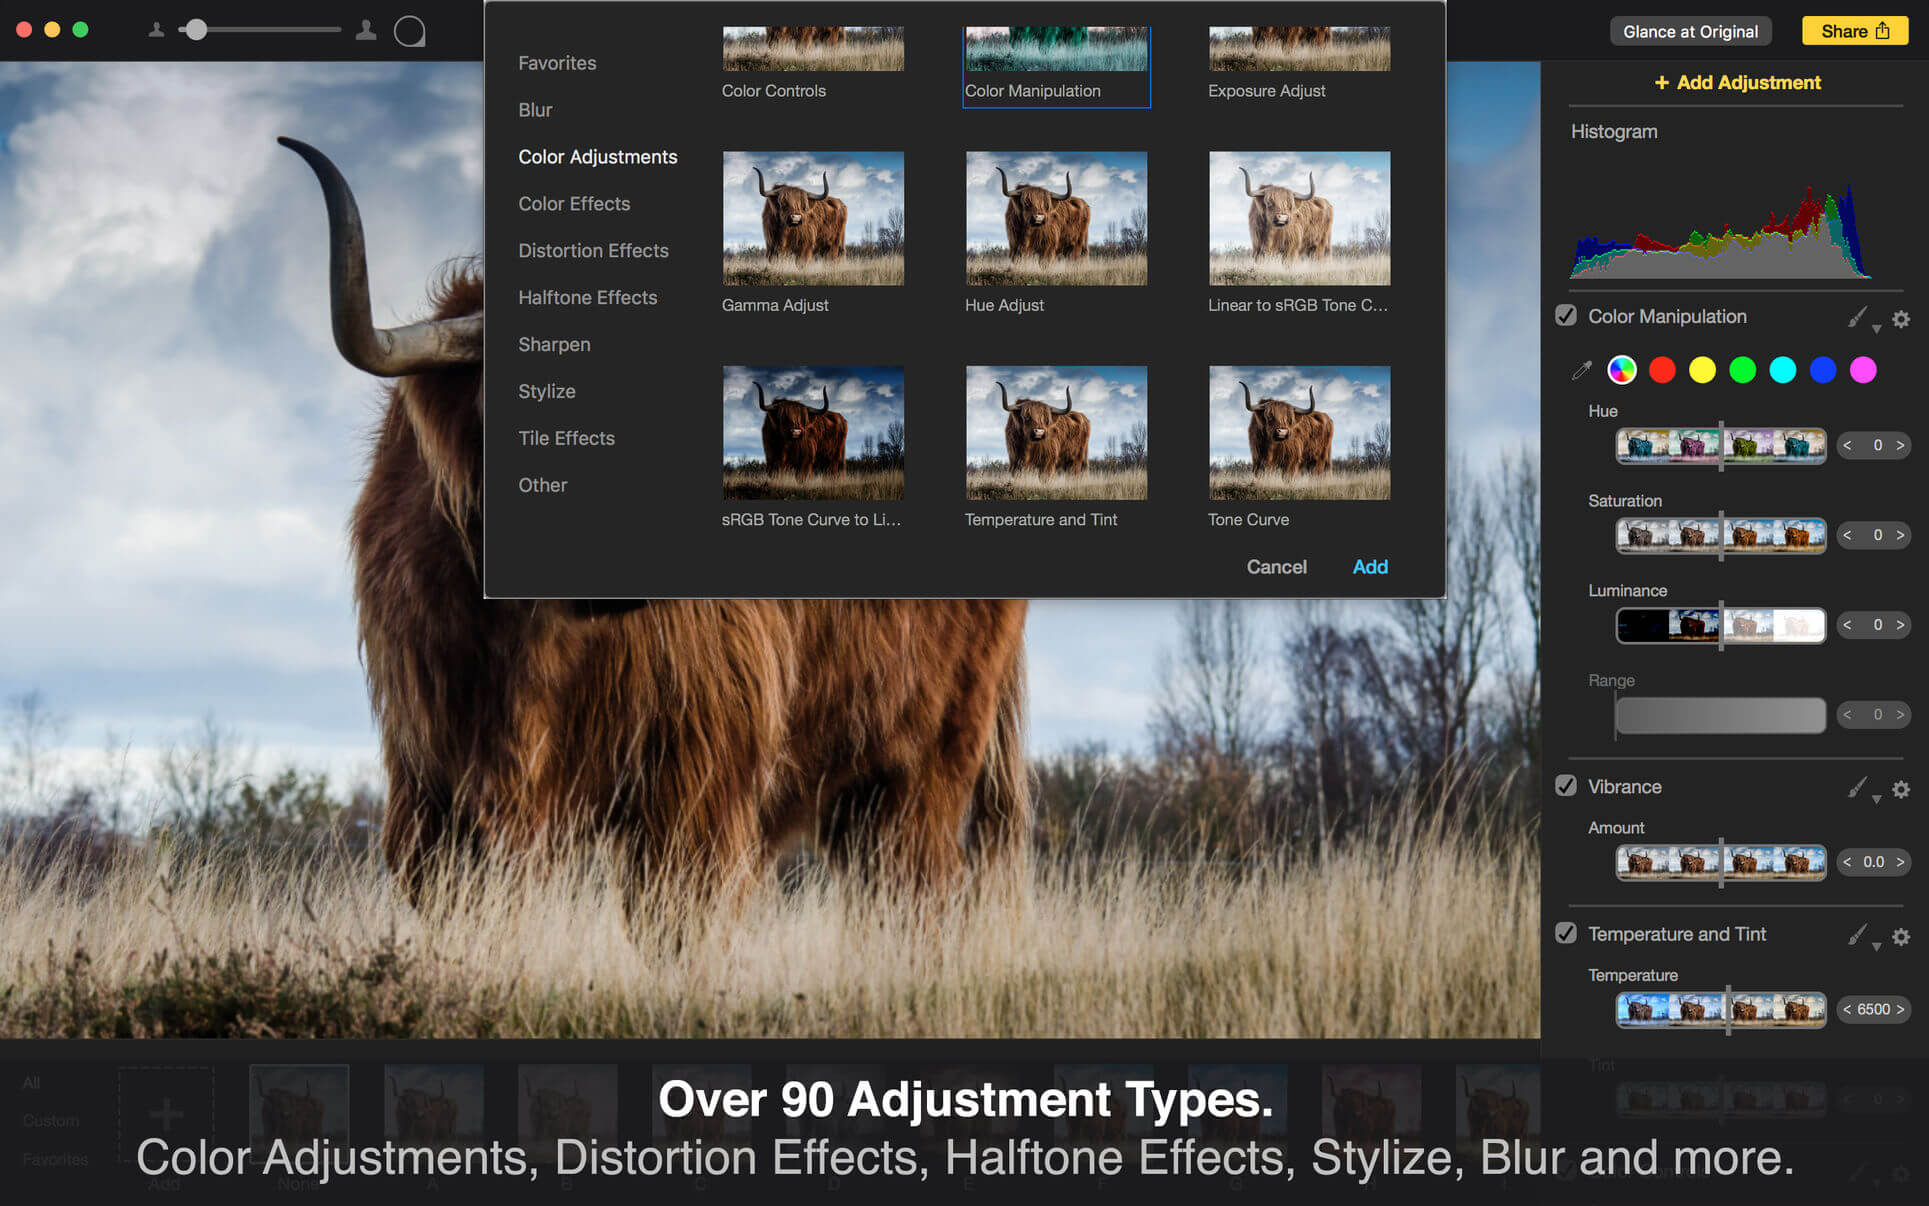
Task: Click the sRGB Tone Curve to Linear thumbnail
Action: 812,432
